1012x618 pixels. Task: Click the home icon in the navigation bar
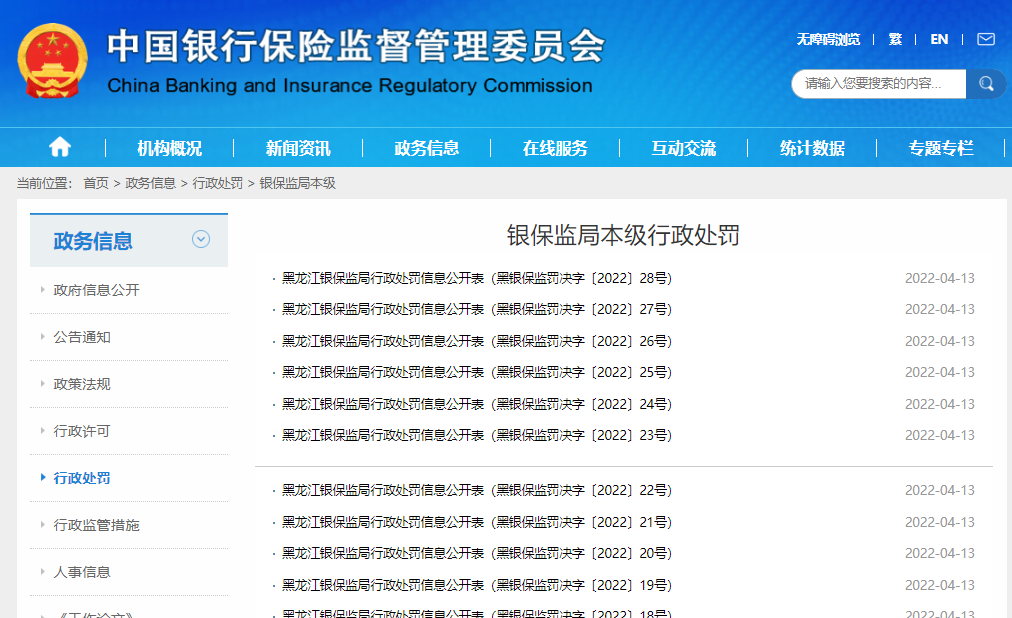tap(60, 147)
